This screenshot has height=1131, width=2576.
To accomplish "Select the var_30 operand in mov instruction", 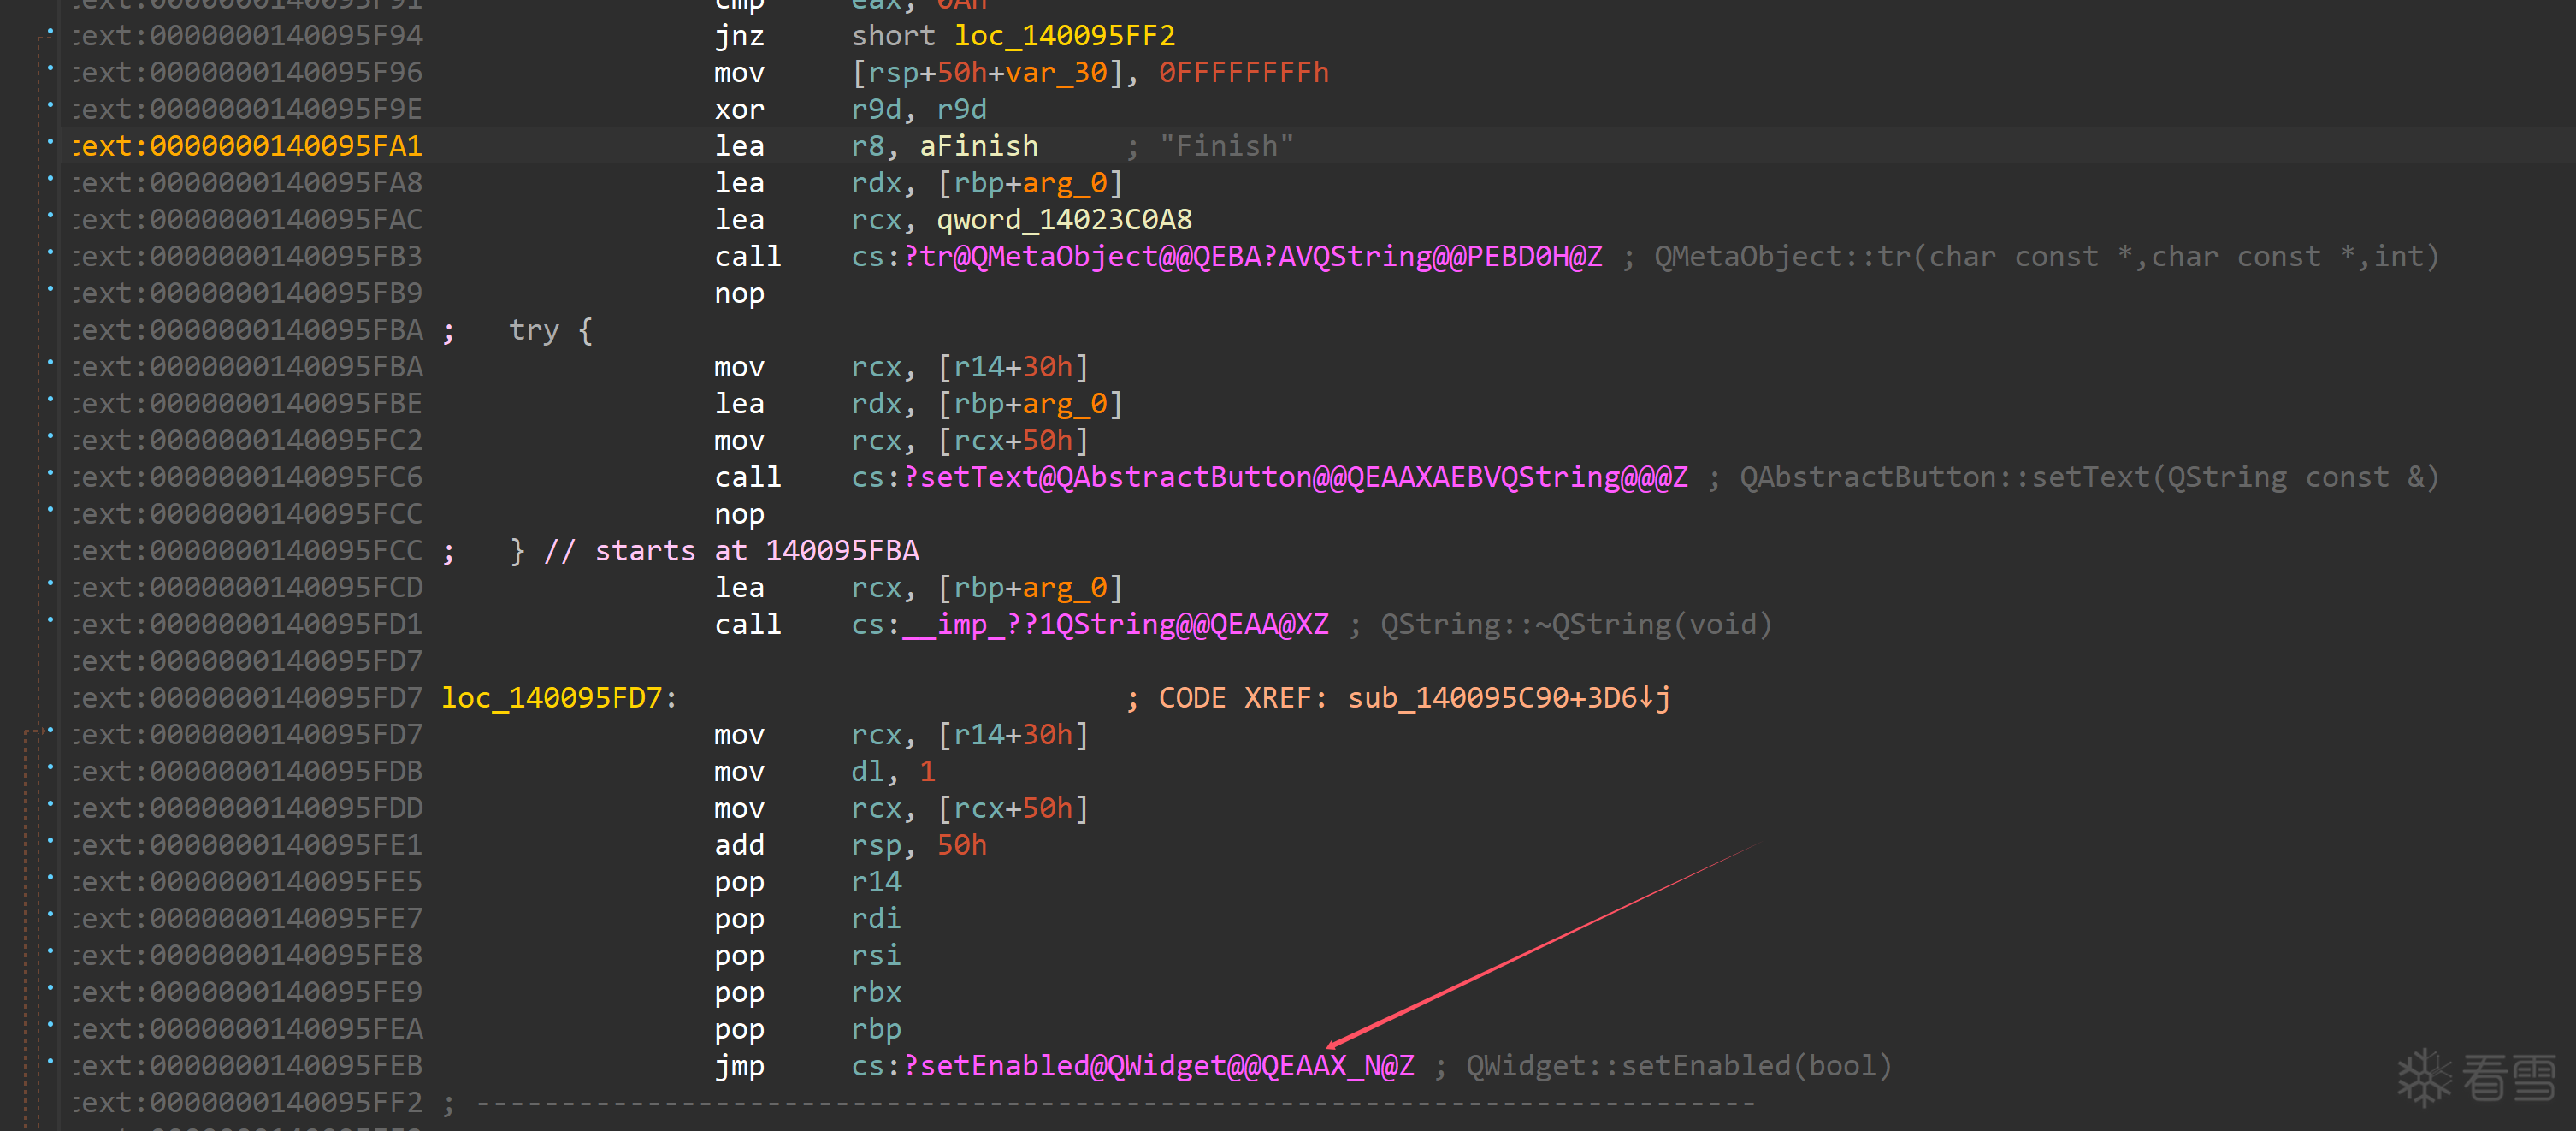I will coord(1056,73).
